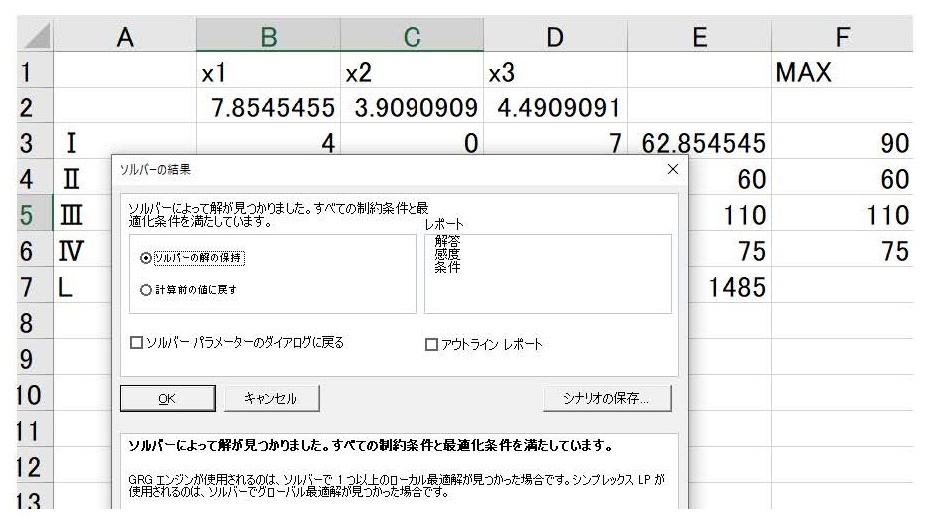This screenshot has height=528, width=946.
Task: Close the ソルバーの結果 dialog
Action: (672, 170)
